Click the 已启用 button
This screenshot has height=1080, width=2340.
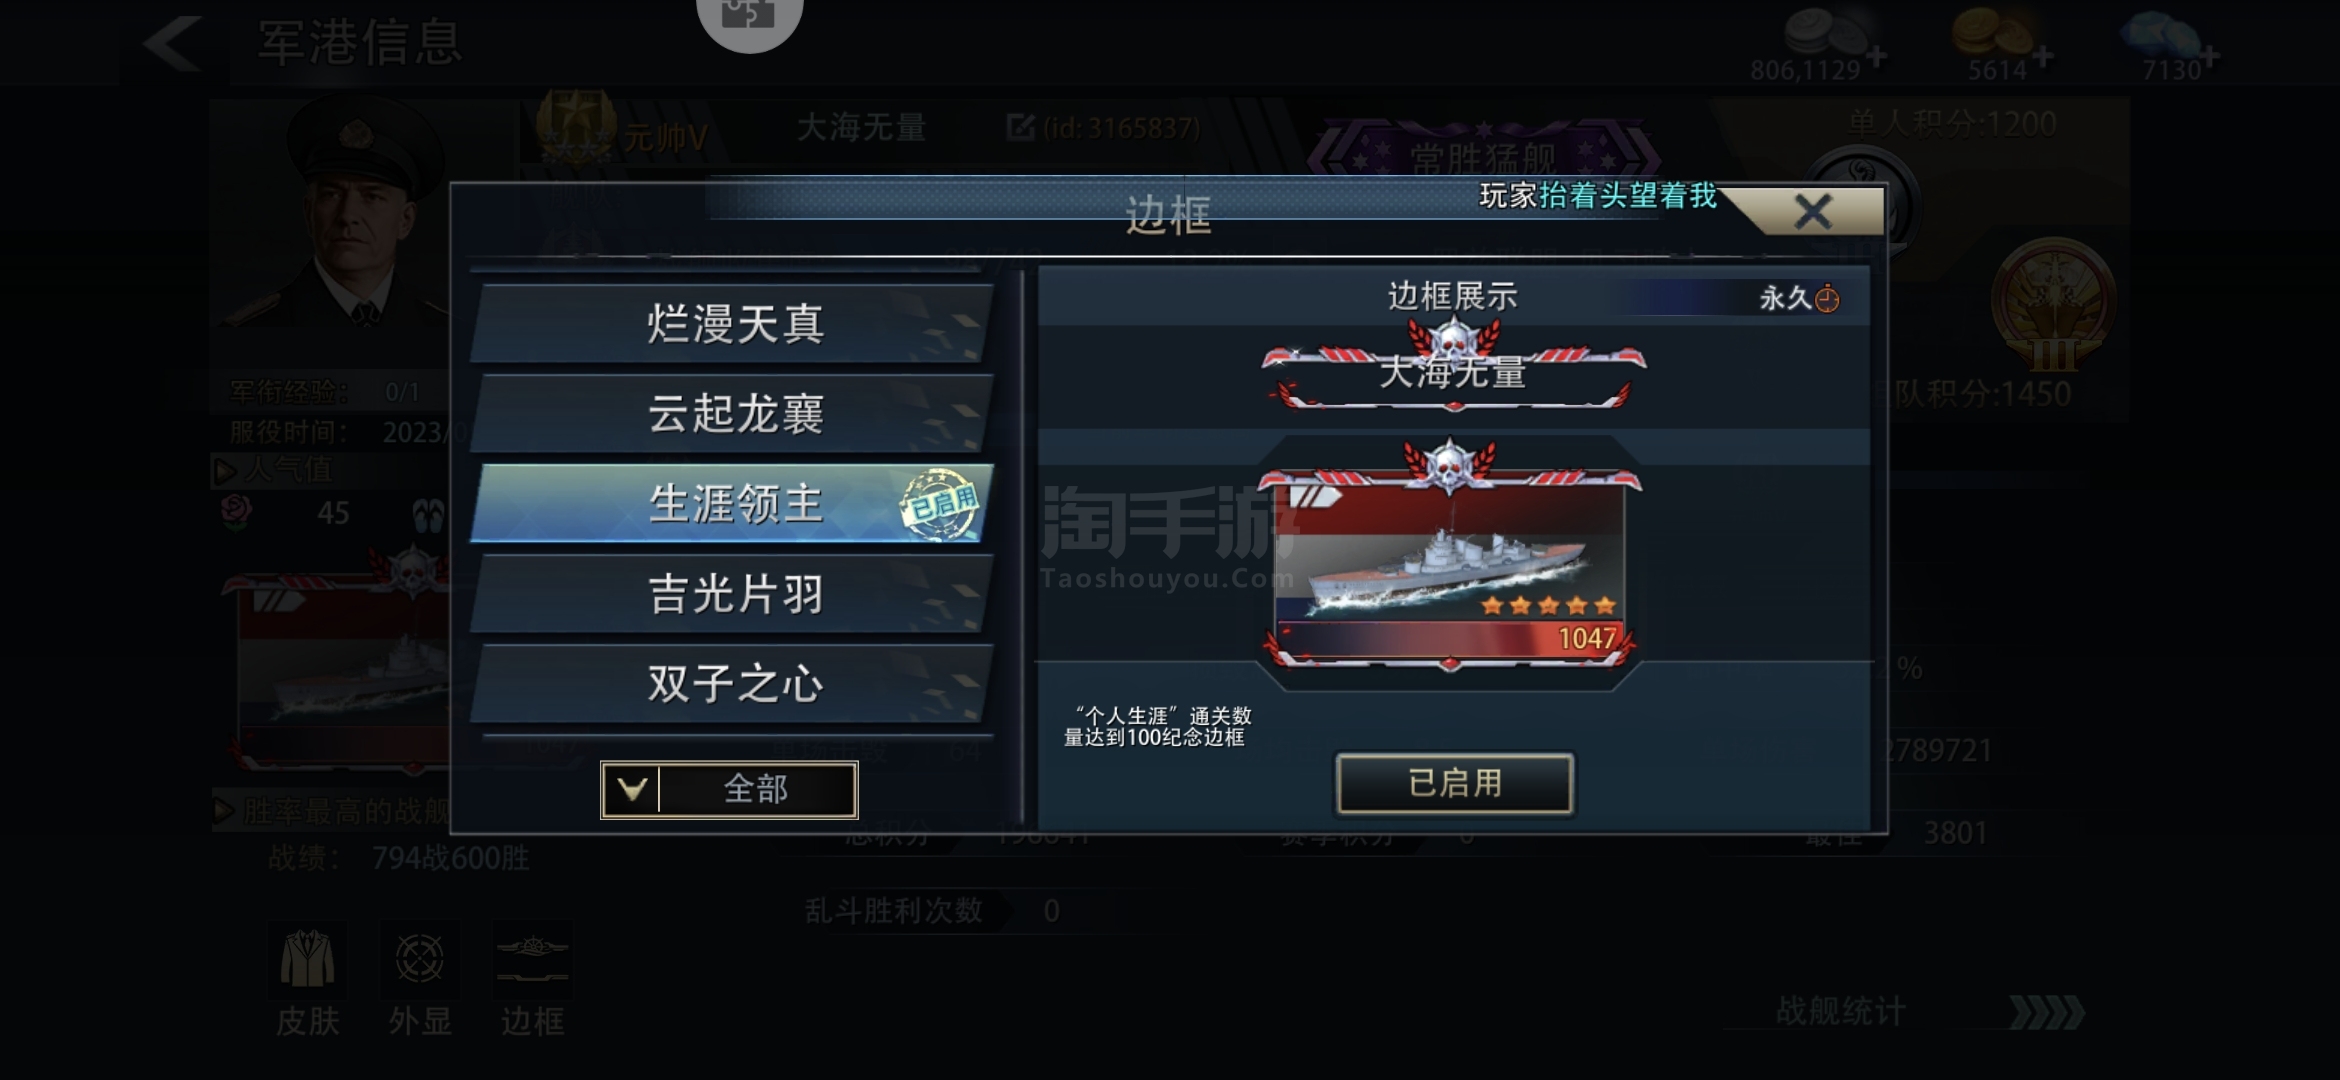(1455, 783)
